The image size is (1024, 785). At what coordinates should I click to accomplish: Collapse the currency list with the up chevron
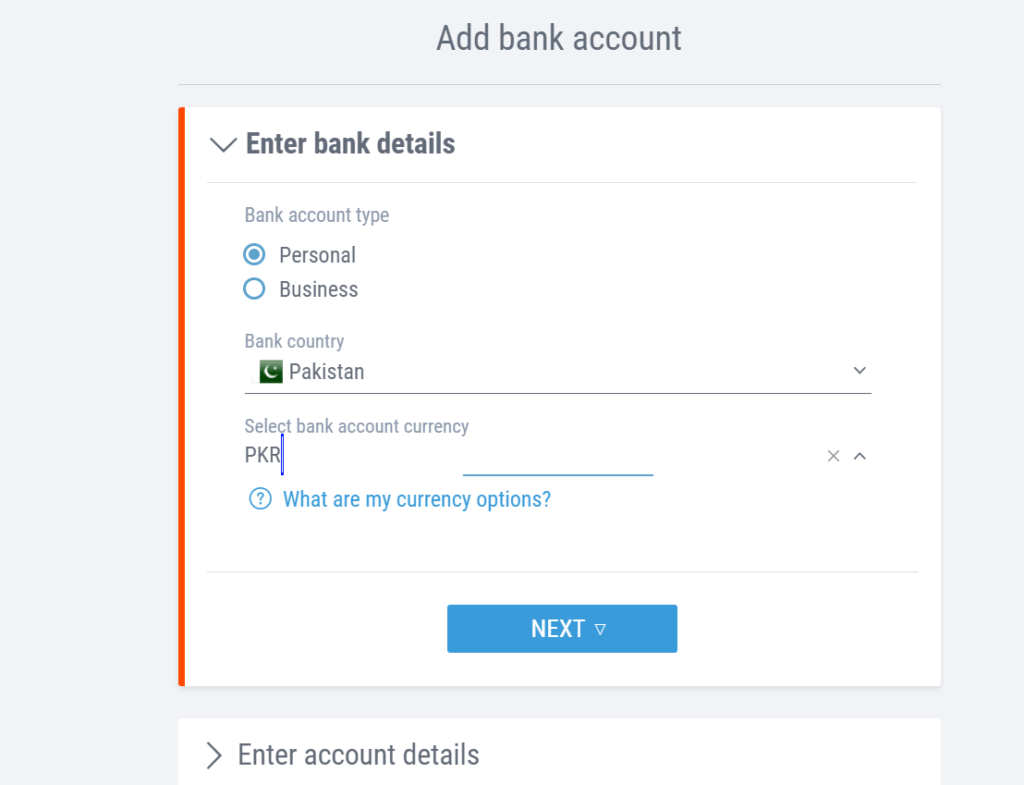point(859,456)
